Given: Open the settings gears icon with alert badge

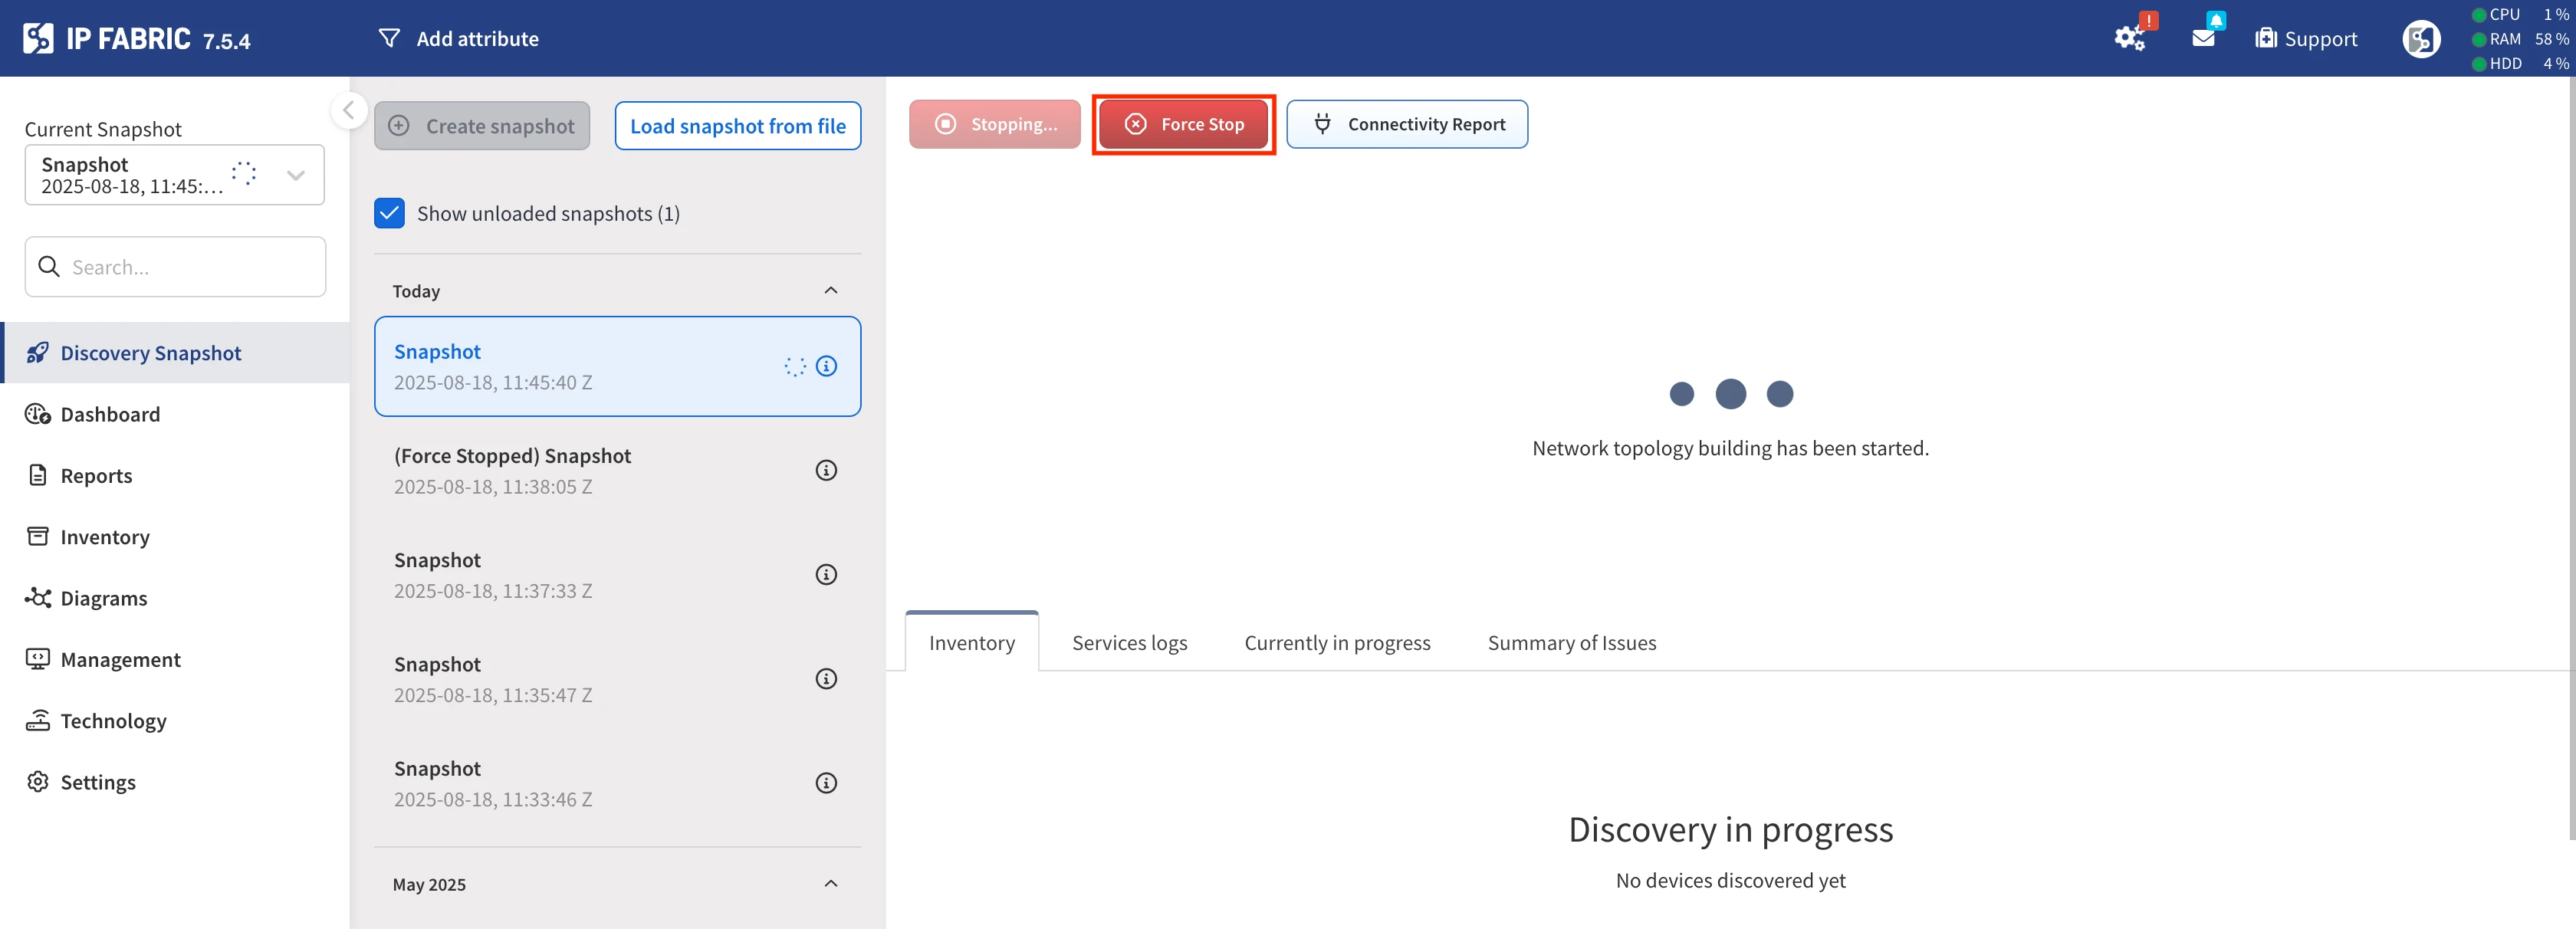Looking at the screenshot, I should tap(2129, 38).
